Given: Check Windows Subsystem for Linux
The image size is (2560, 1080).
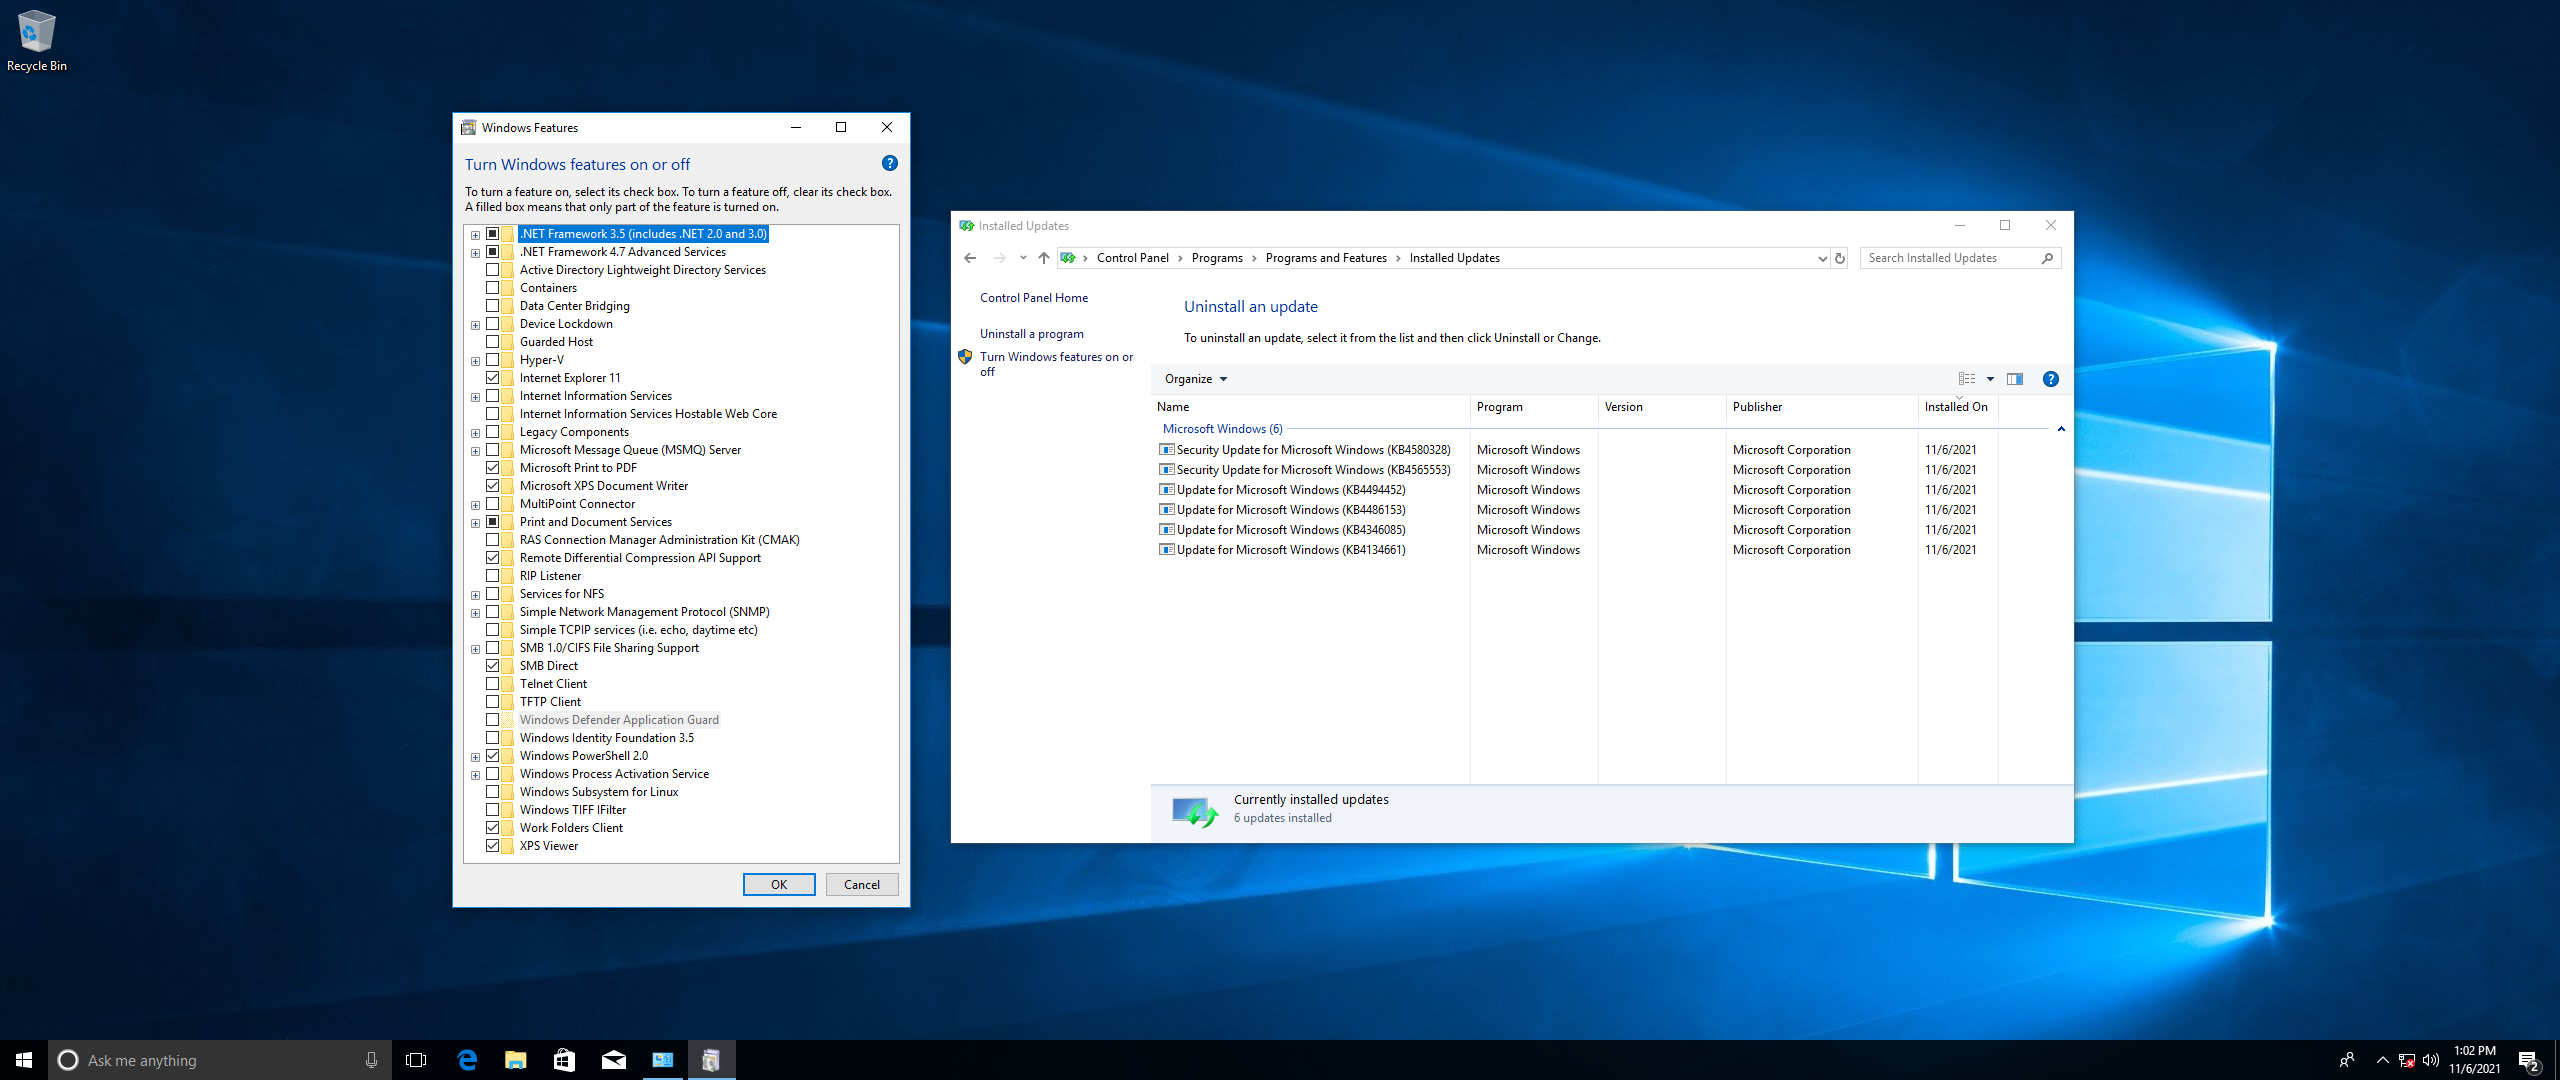Looking at the screenshot, I should [493, 792].
